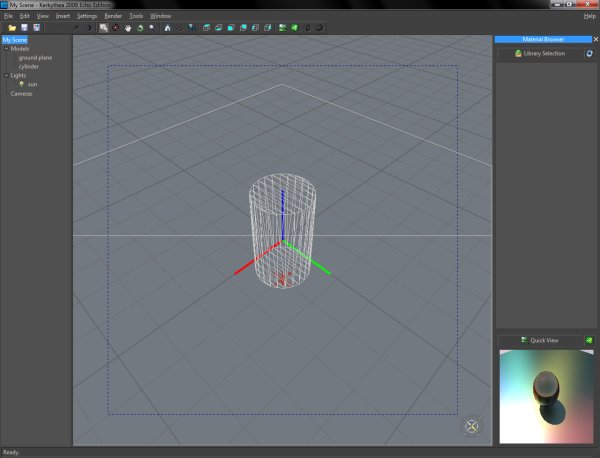Refresh the material library with the refresh icon

click(x=589, y=53)
